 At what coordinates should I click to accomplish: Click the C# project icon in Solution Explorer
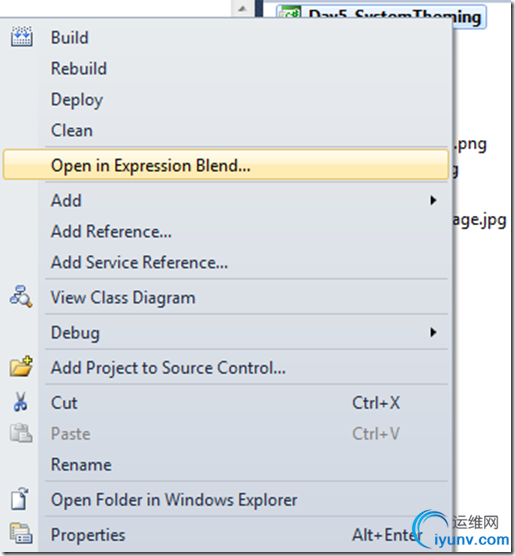point(289,13)
